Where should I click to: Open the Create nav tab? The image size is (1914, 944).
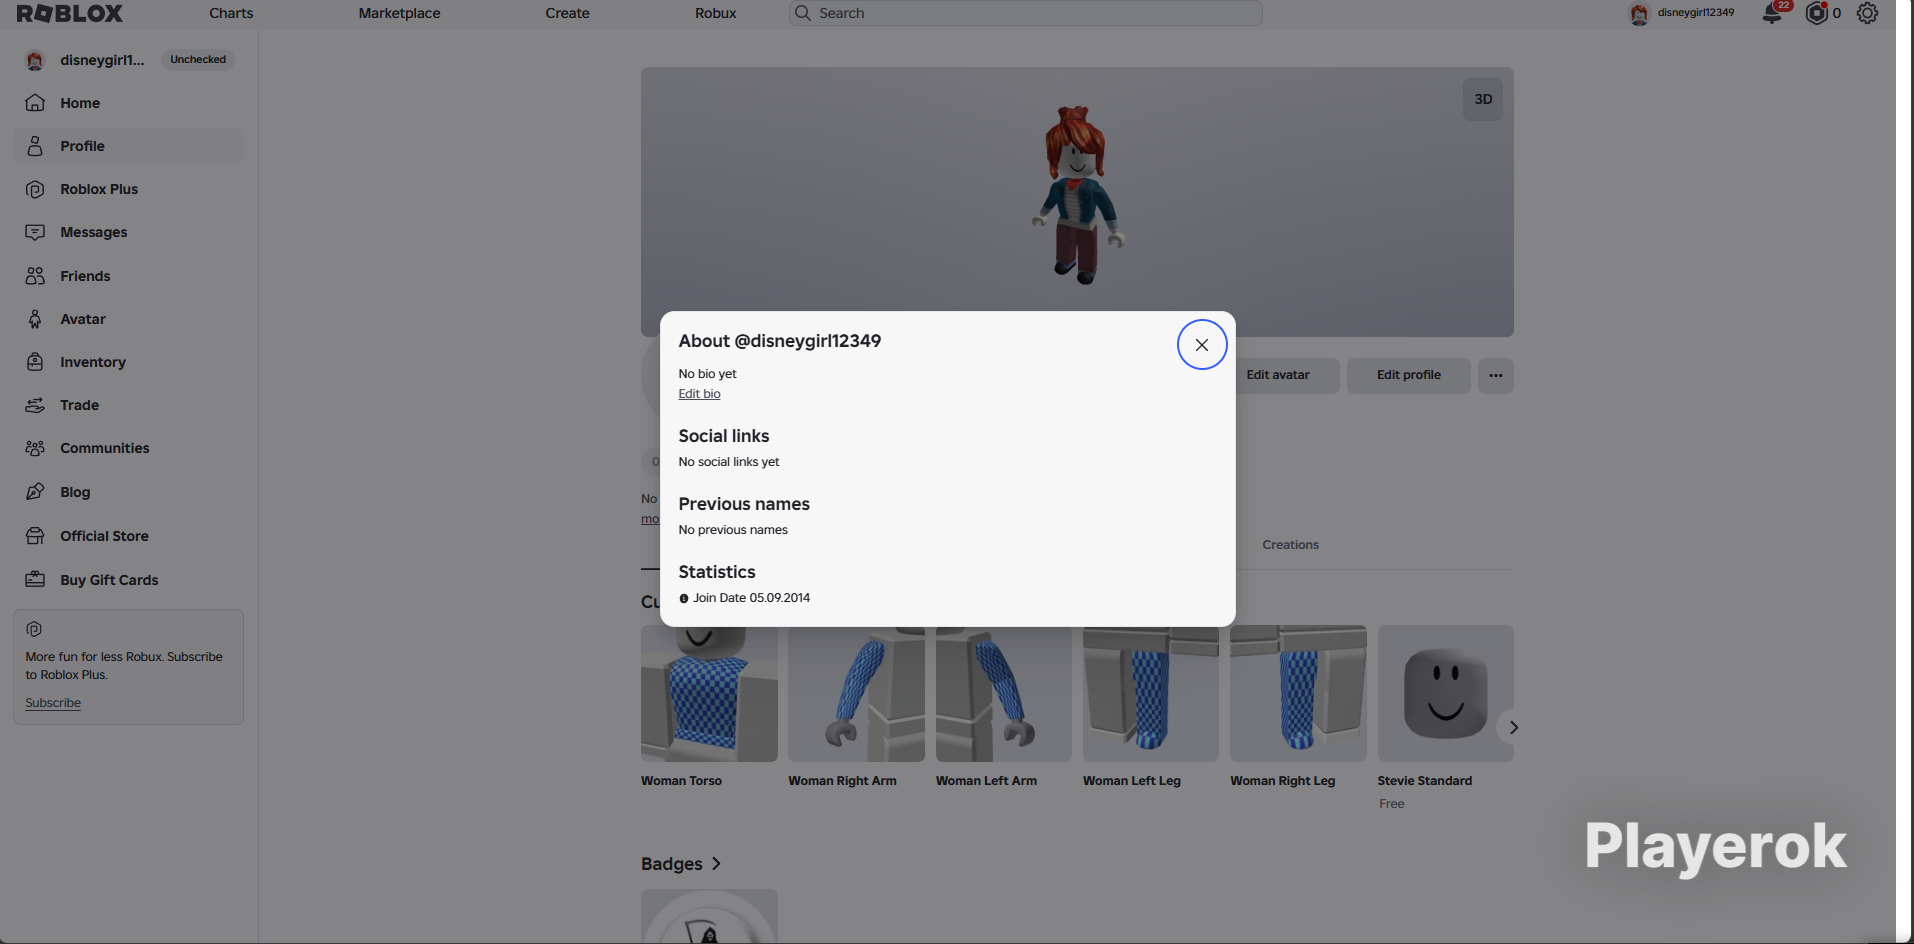click(x=567, y=13)
